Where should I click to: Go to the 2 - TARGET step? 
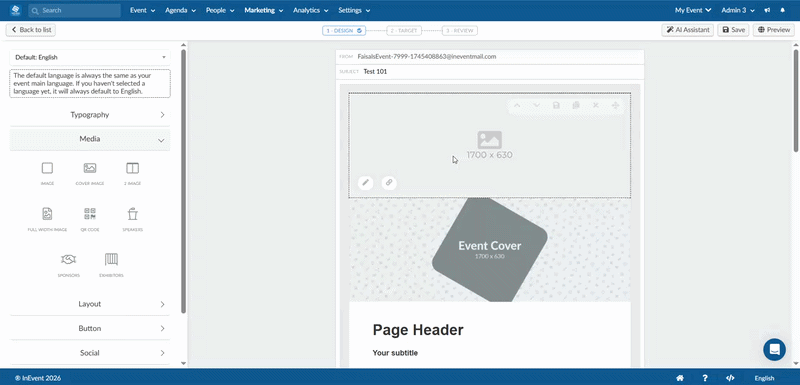pyautogui.click(x=404, y=31)
